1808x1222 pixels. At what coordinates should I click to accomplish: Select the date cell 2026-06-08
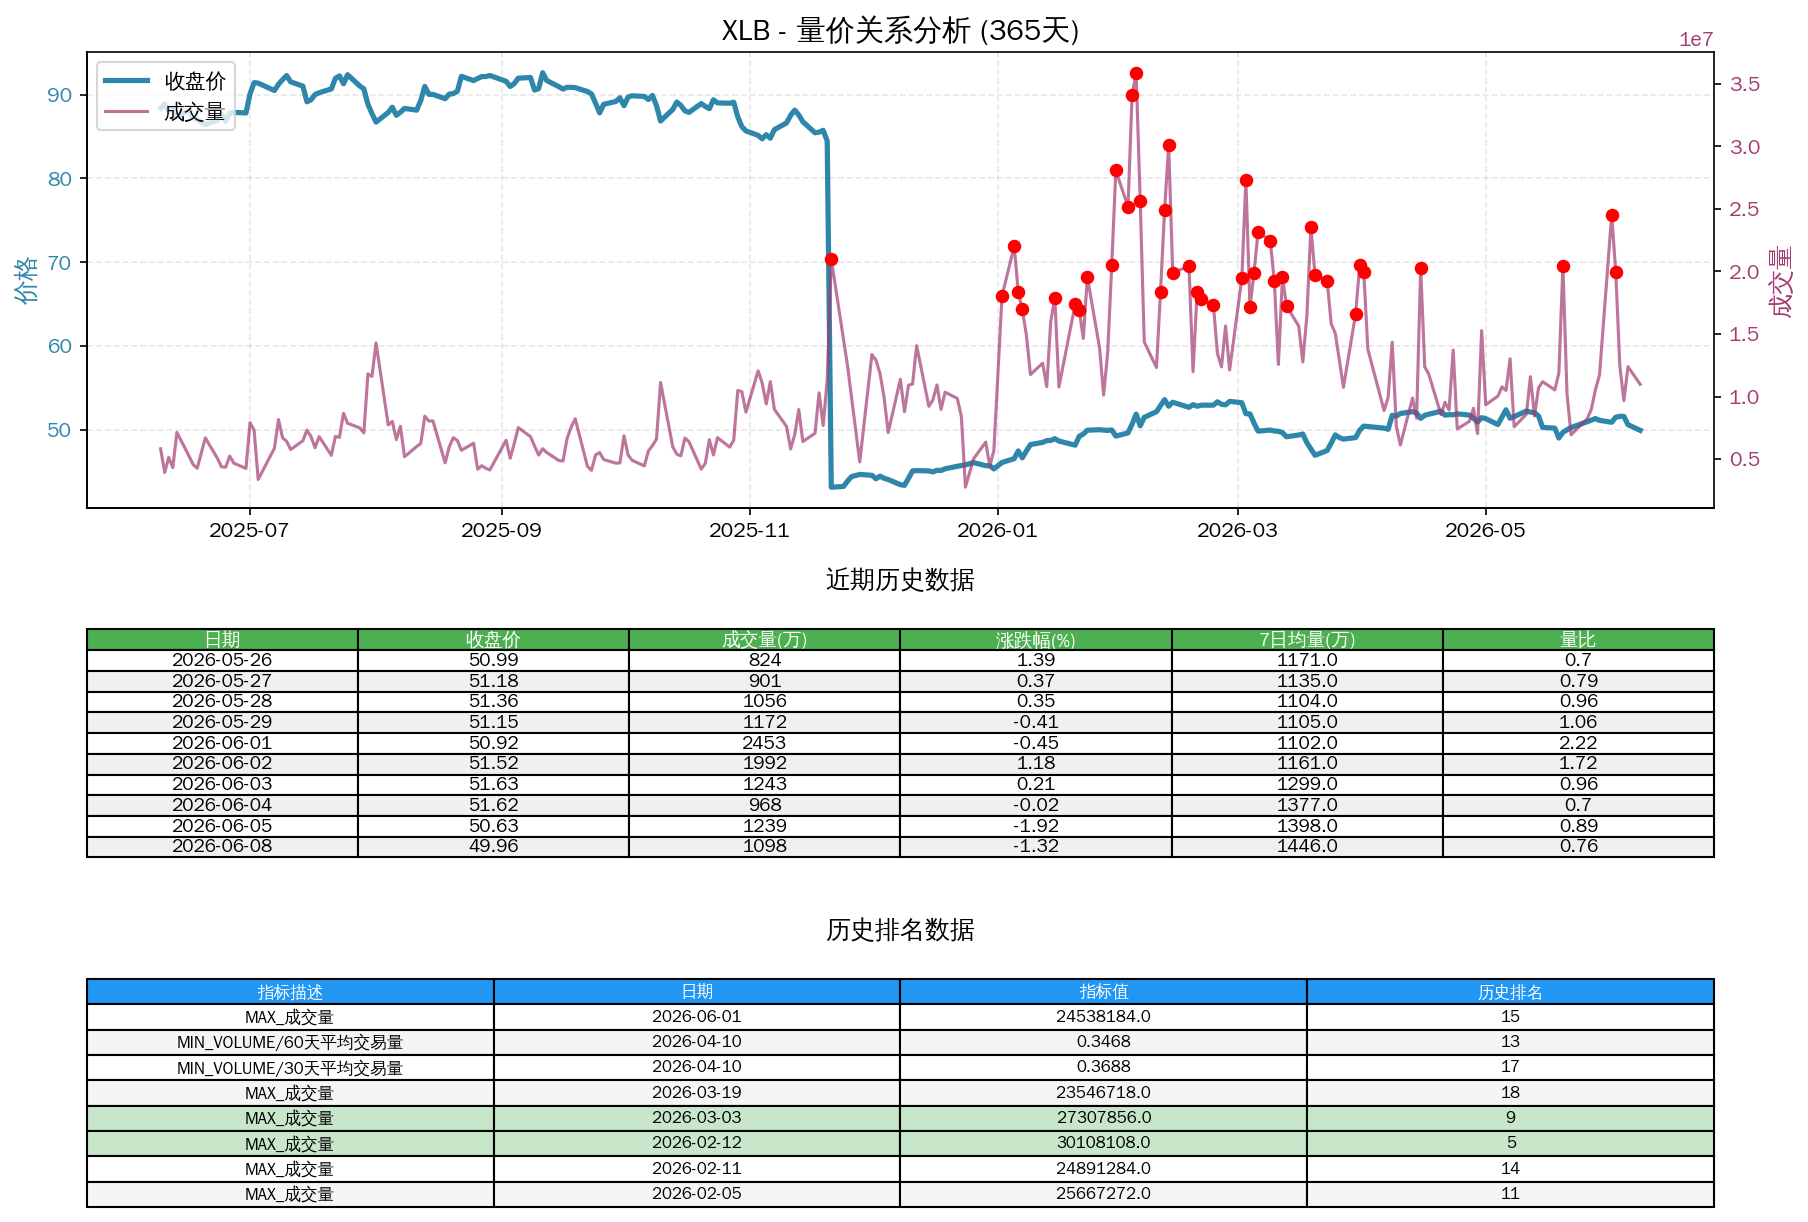pyautogui.click(x=222, y=846)
